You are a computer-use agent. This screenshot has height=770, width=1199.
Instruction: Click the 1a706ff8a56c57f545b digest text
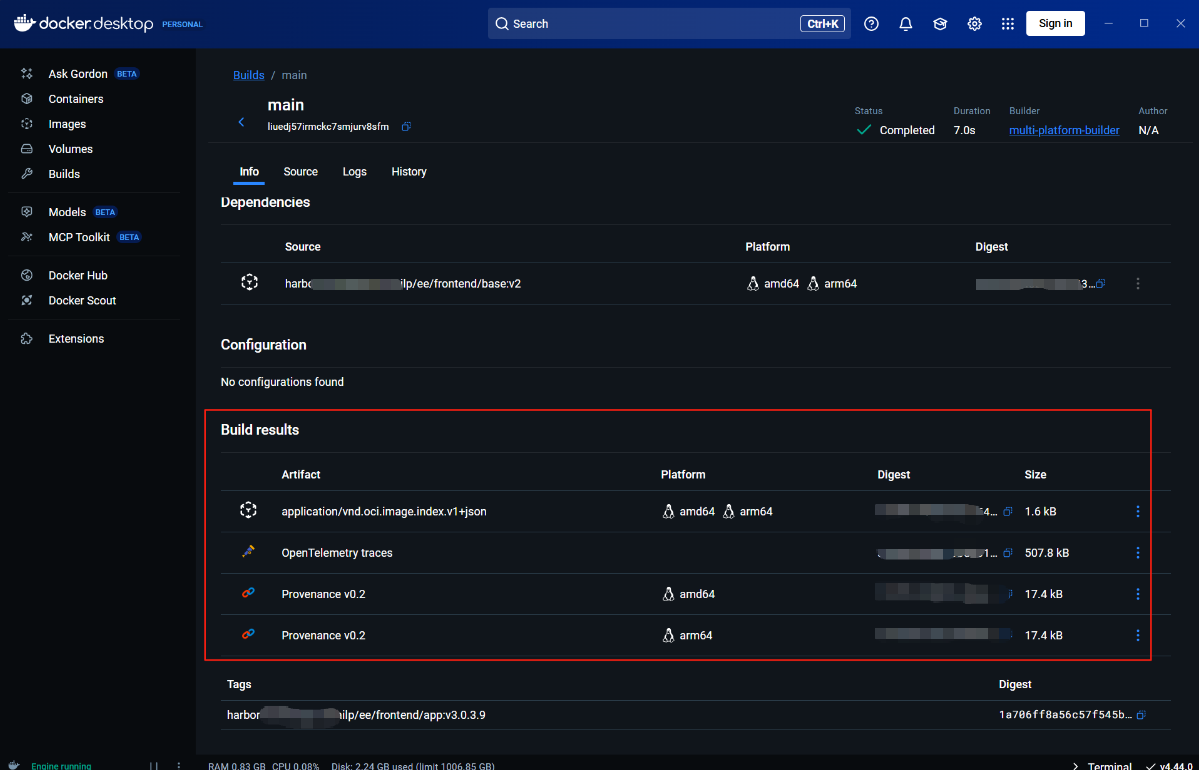click(1065, 715)
